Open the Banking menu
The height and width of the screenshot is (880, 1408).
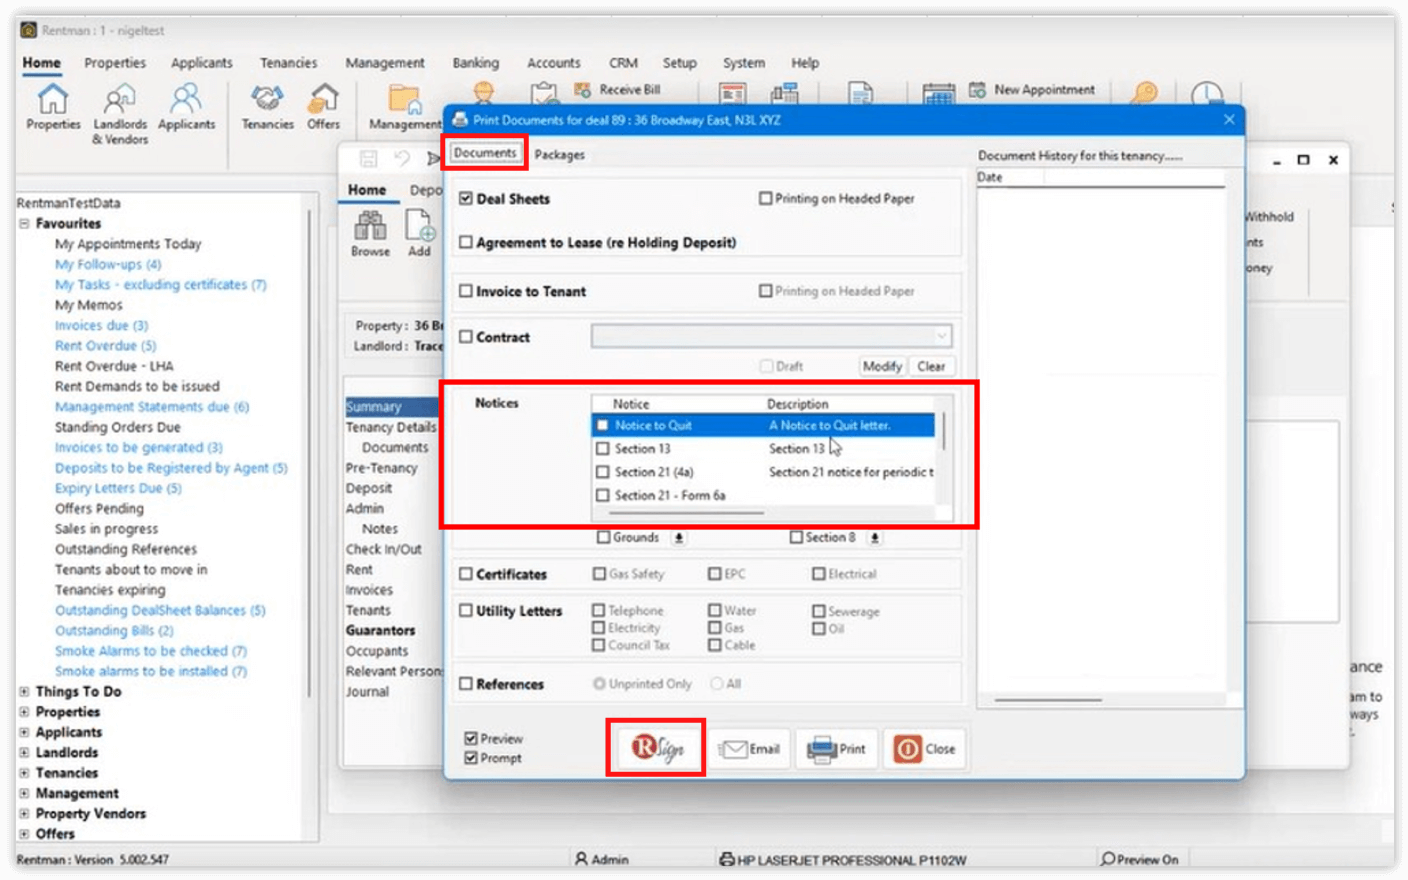coord(475,63)
